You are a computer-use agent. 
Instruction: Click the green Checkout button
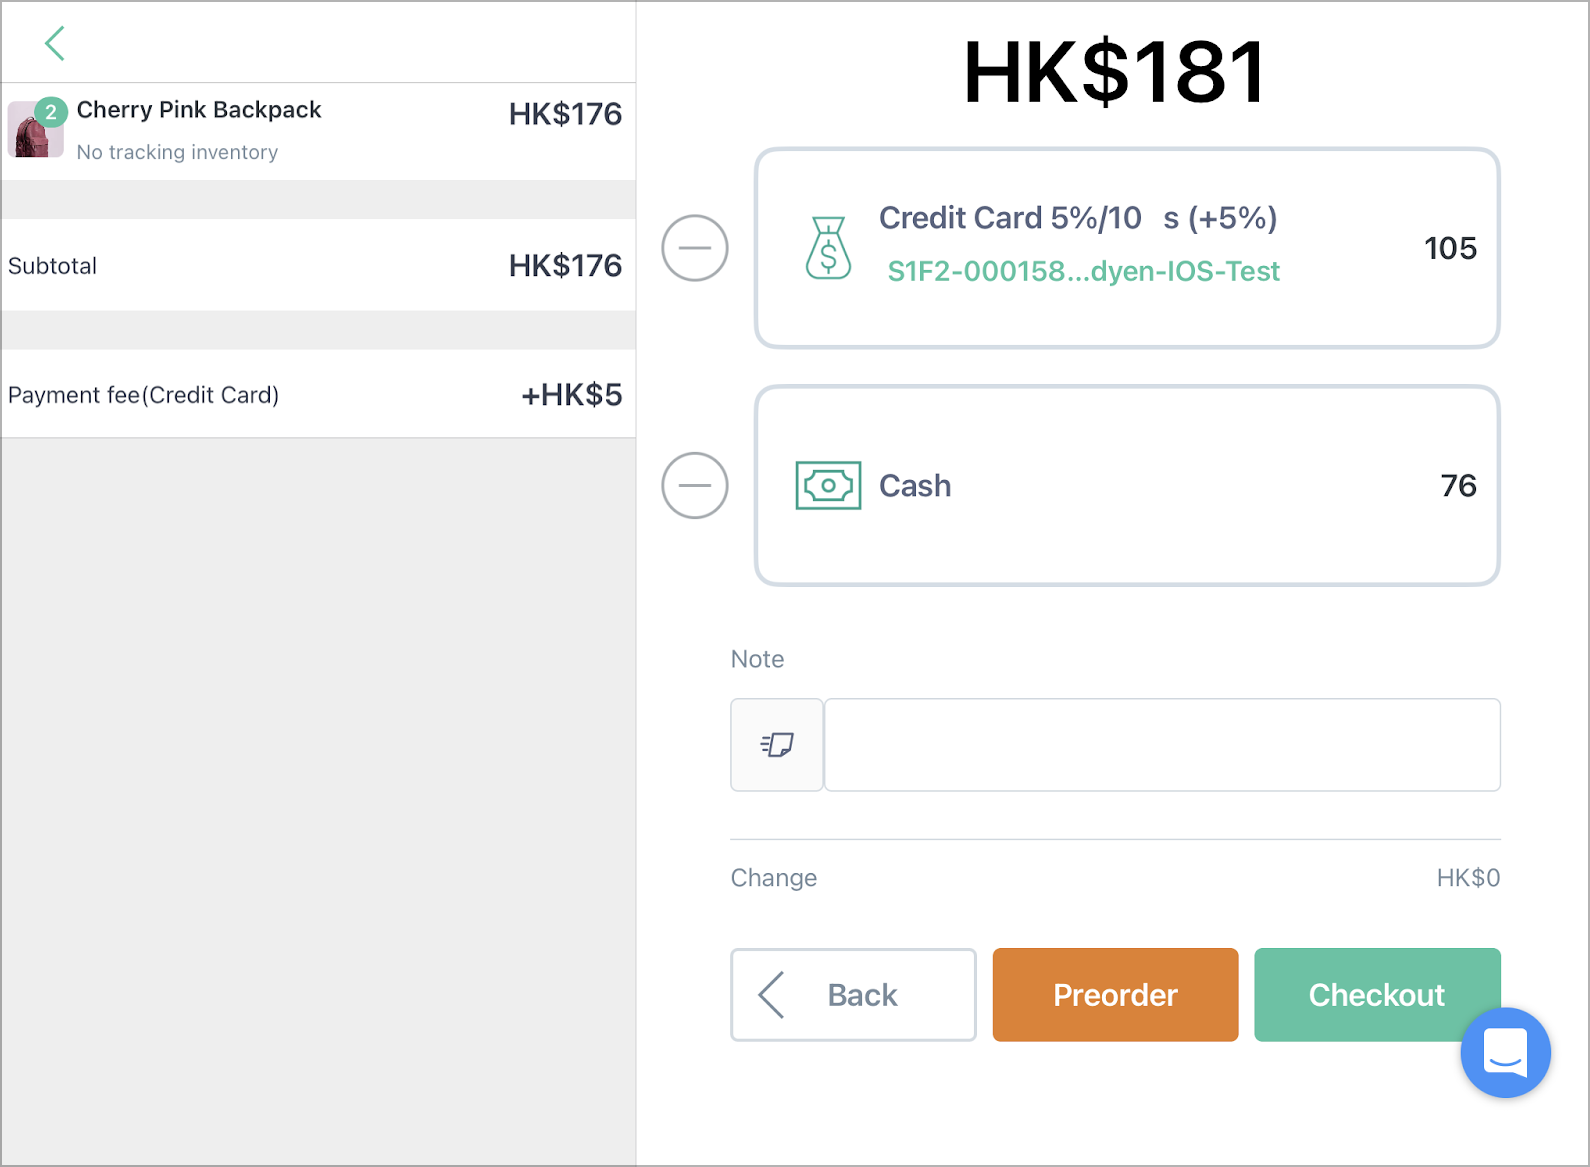(x=1377, y=995)
